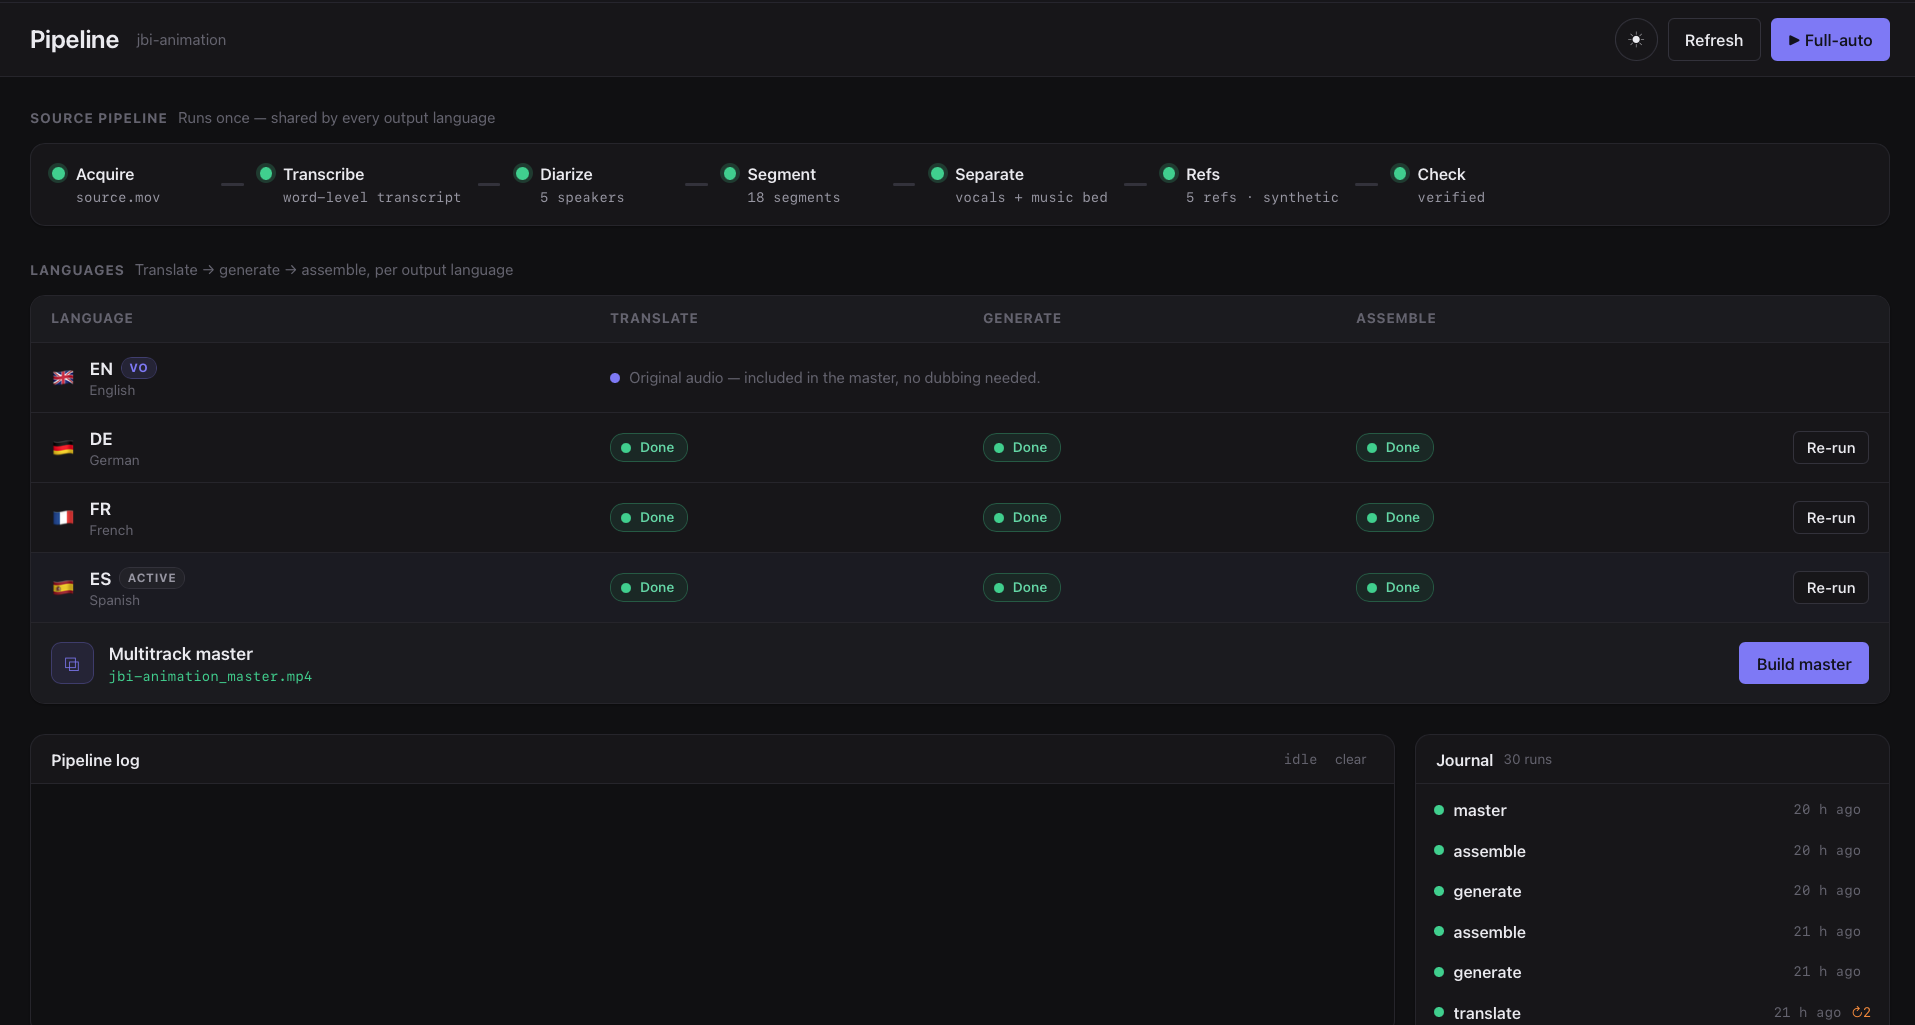Click the Check step status dot
Screen dimensions: 1915x1025
click(x=1400, y=174)
